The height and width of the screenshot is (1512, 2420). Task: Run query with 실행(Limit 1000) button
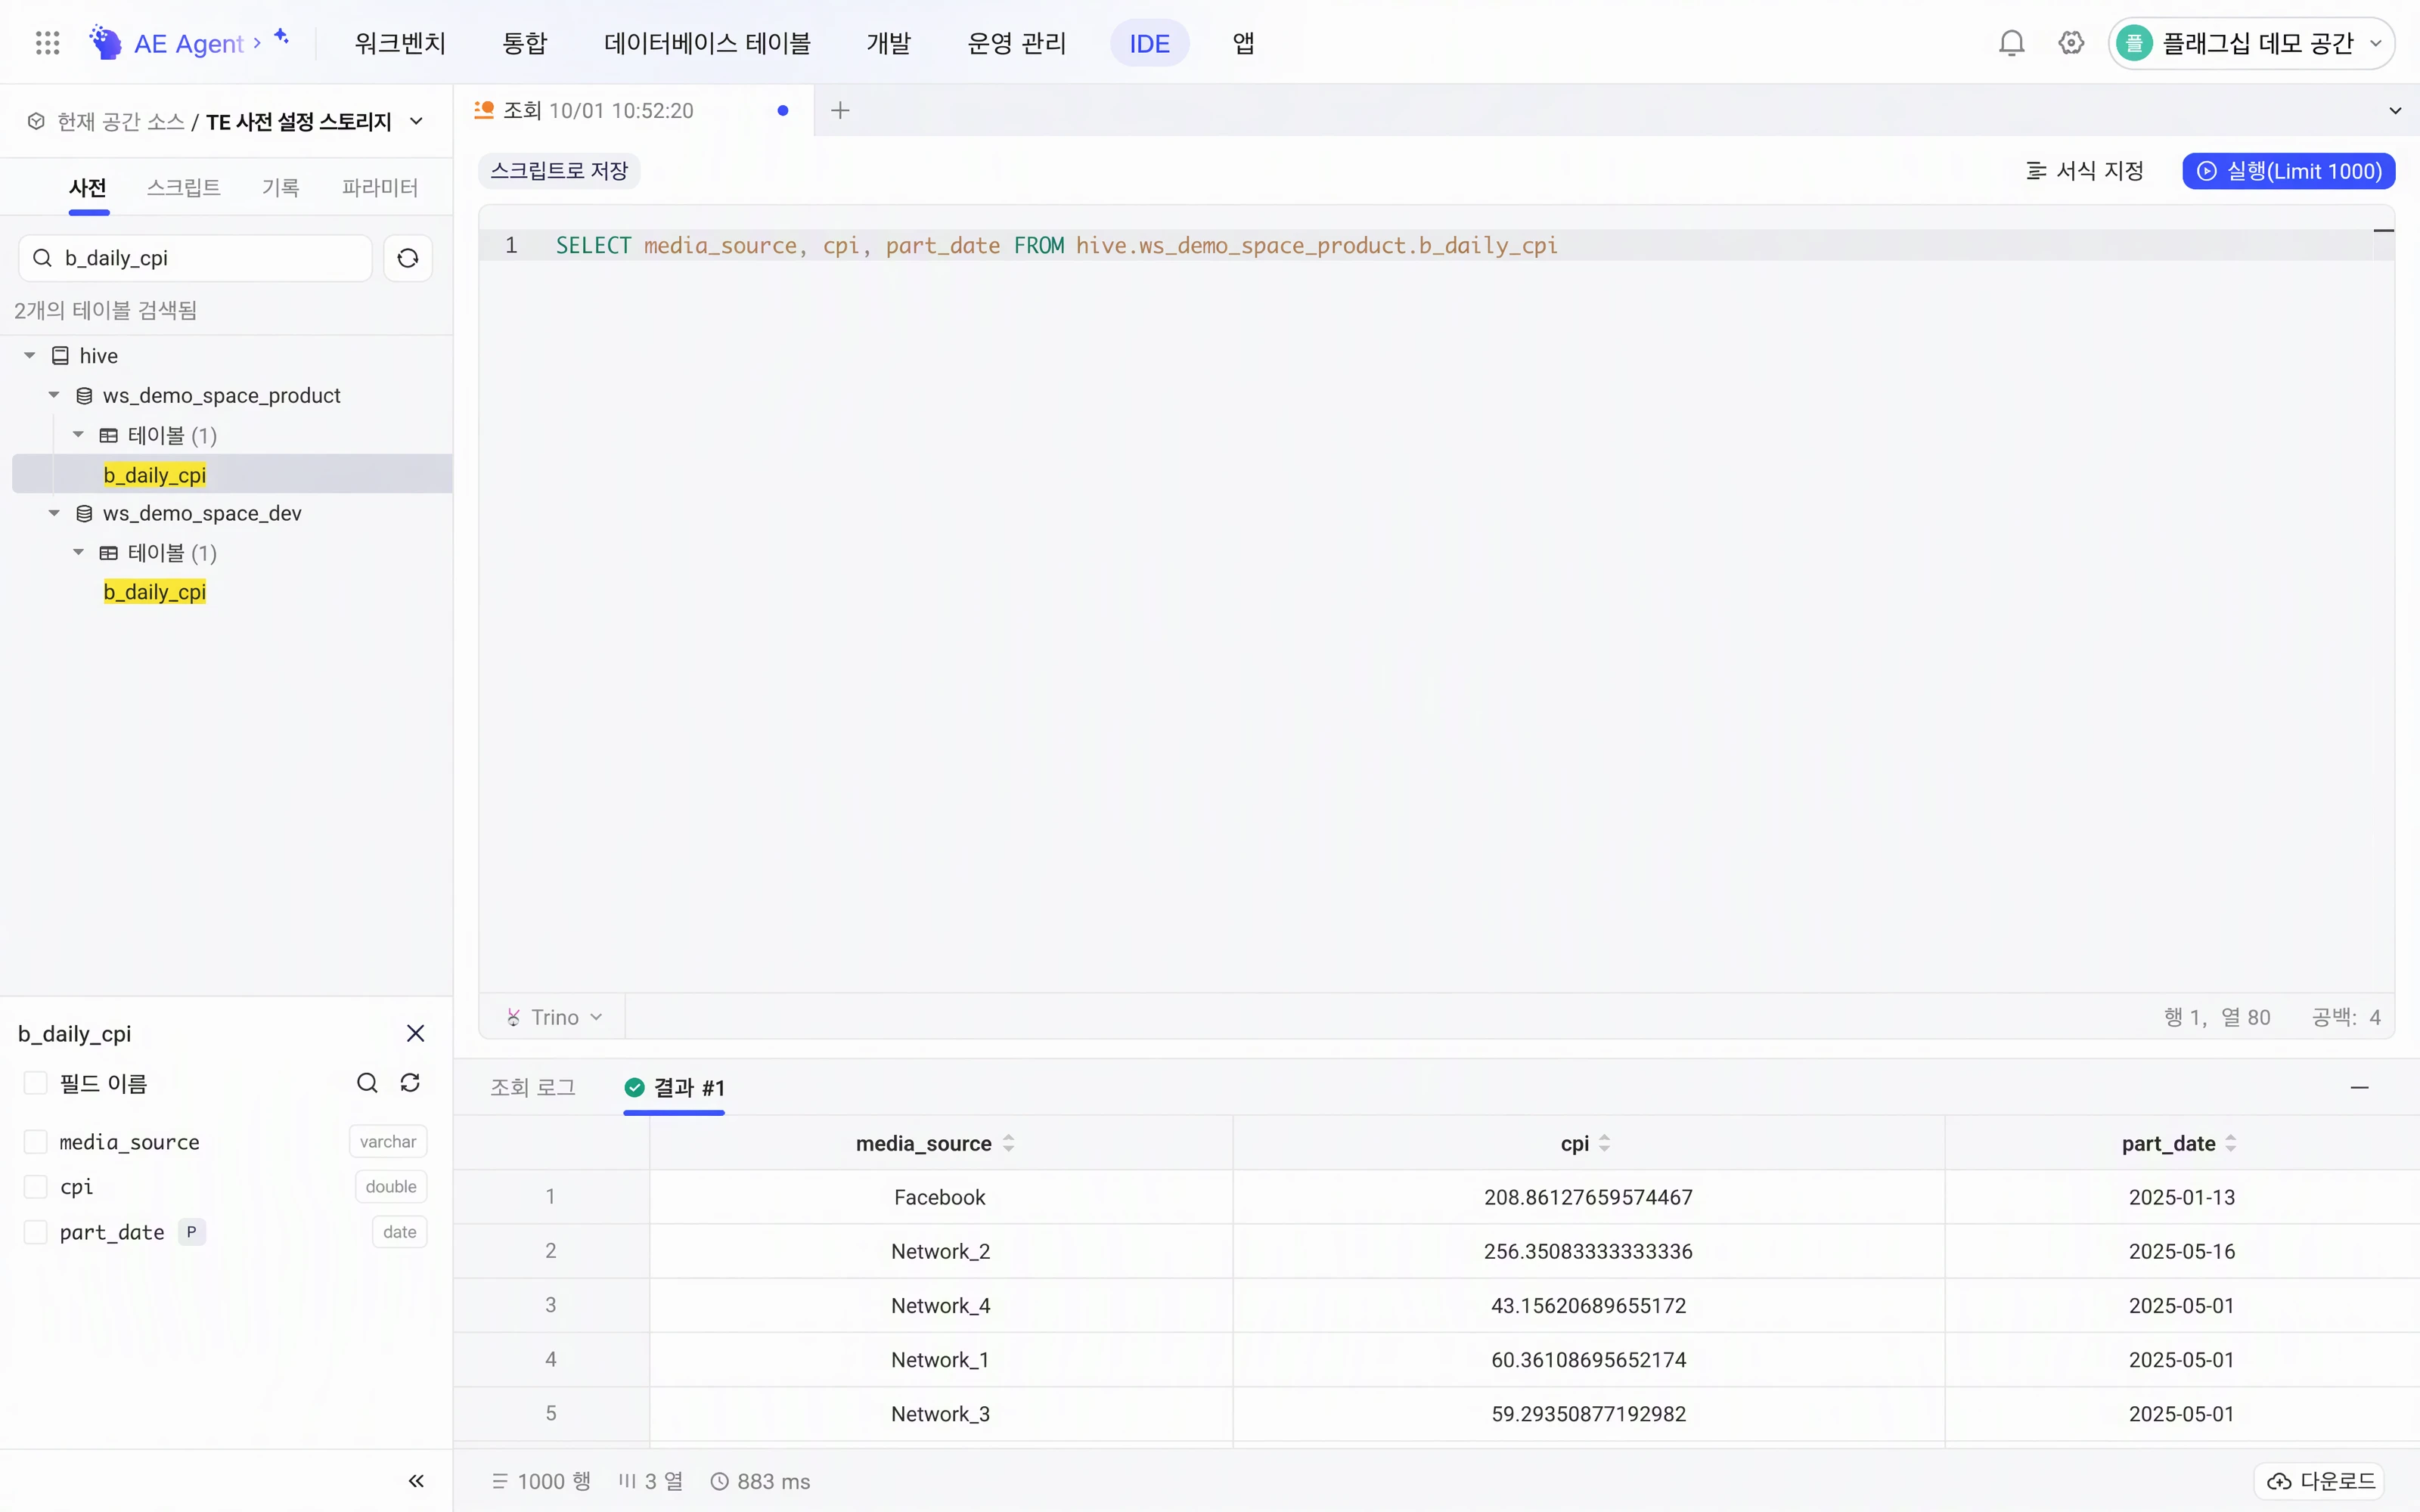(x=2288, y=171)
